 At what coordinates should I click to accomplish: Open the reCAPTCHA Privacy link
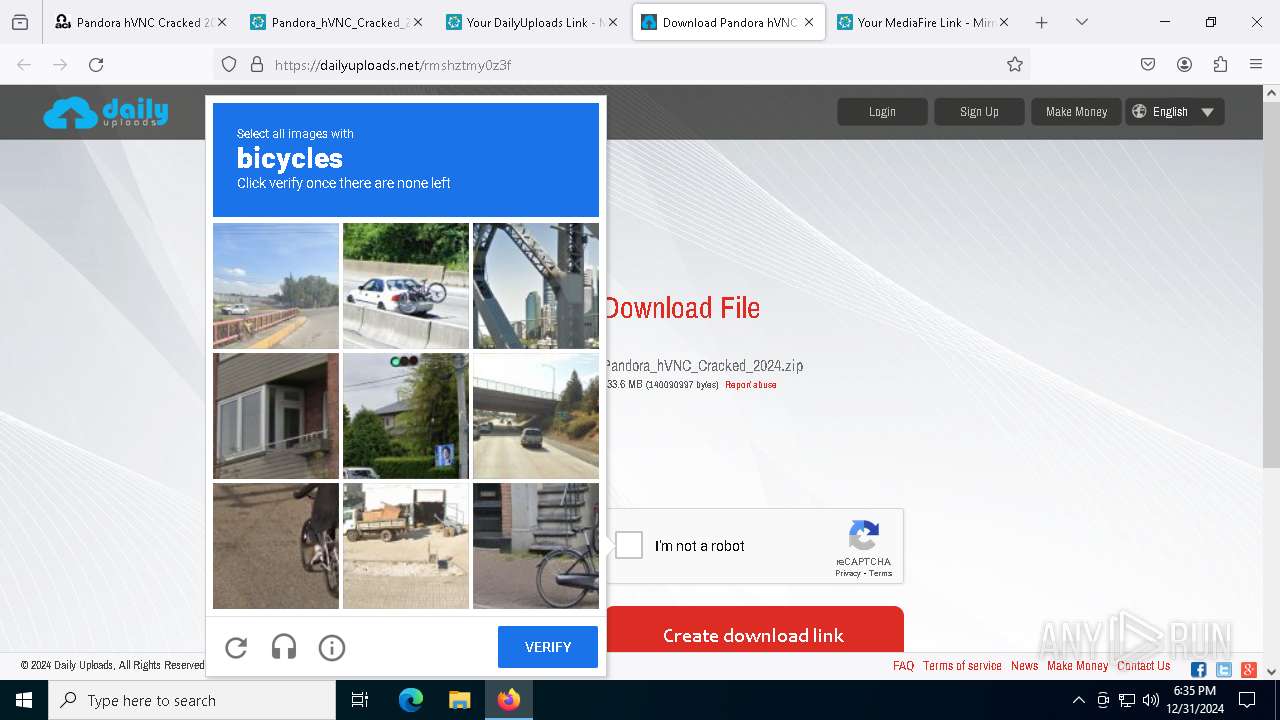[848, 573]
